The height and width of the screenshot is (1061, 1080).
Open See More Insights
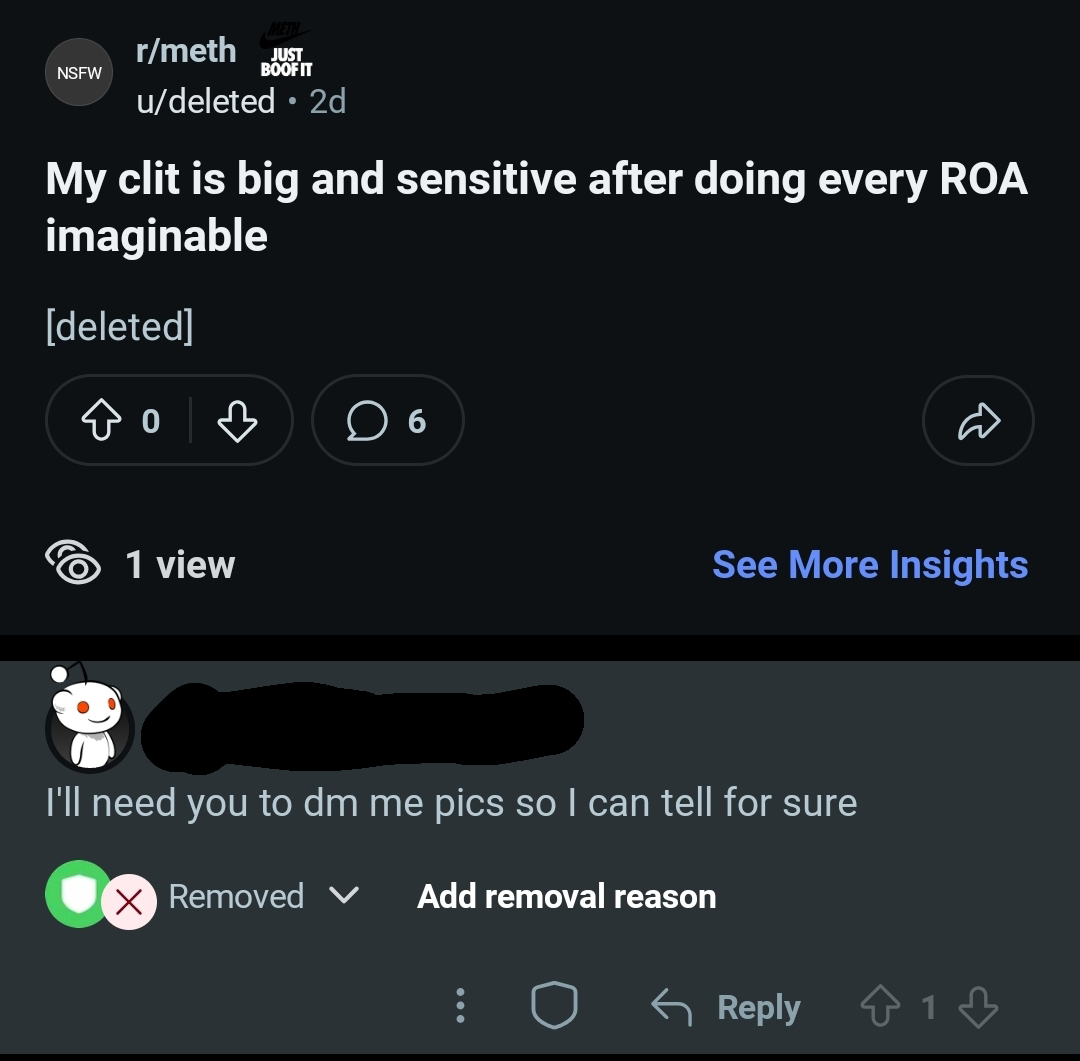point(869,564)
